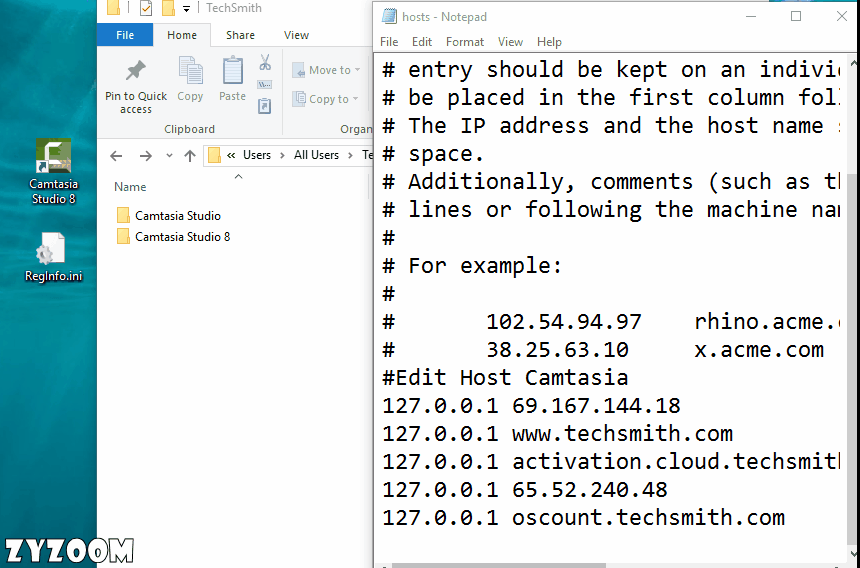Screen dimensions: 860x568
Task: Sort files by the Name column header
Action: click(x=130, y=187)
